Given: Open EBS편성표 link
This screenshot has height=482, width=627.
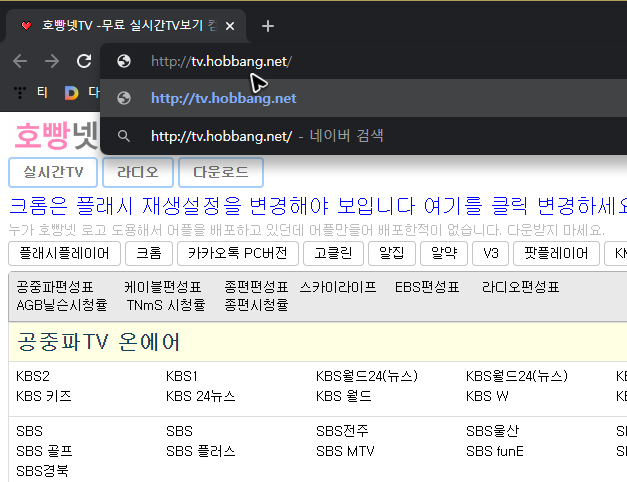Looking at the screenshot, I should [x=427, y=287].
